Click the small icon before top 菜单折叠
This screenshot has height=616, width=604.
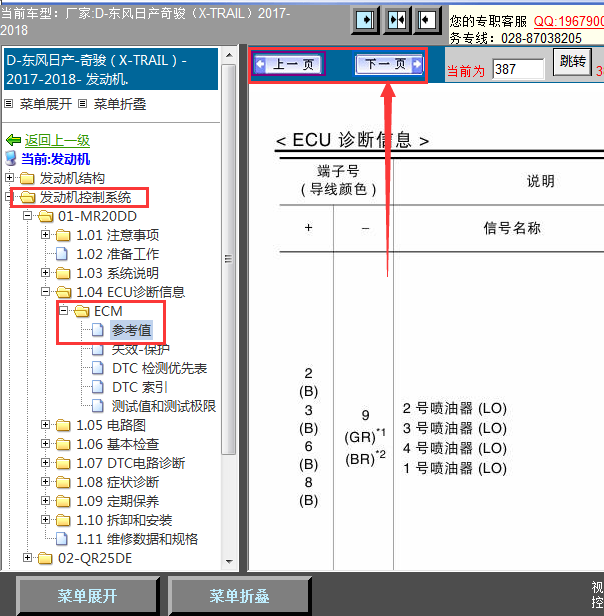83,104
